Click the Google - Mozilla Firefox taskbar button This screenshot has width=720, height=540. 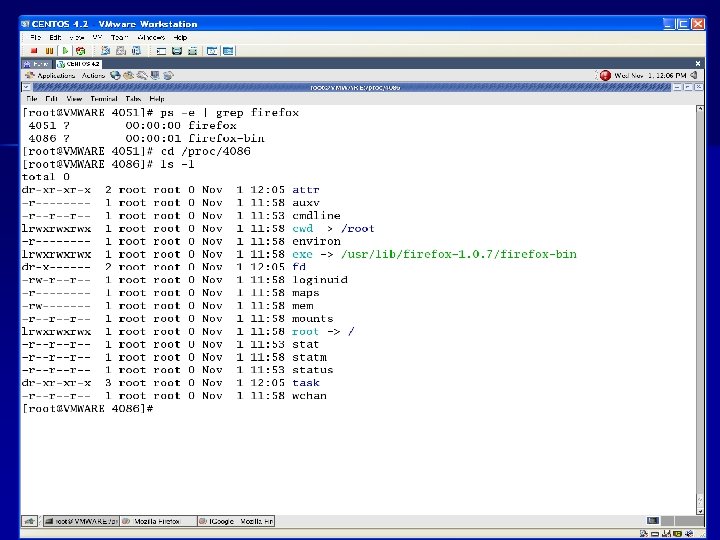click(x=236, y=521)
